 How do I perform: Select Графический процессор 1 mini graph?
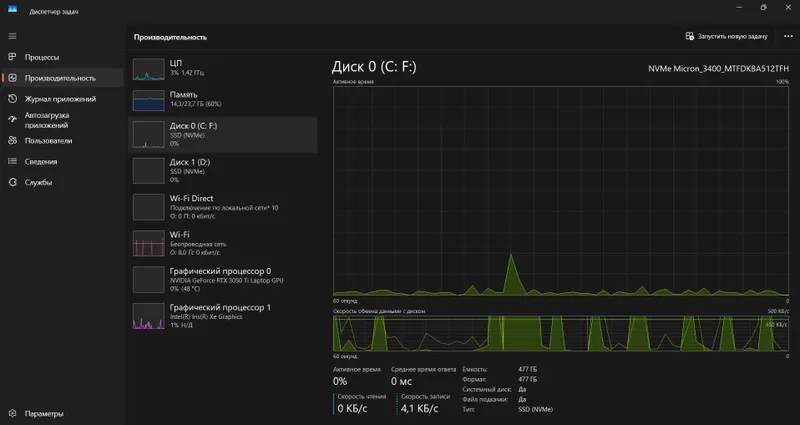point(148,316)
